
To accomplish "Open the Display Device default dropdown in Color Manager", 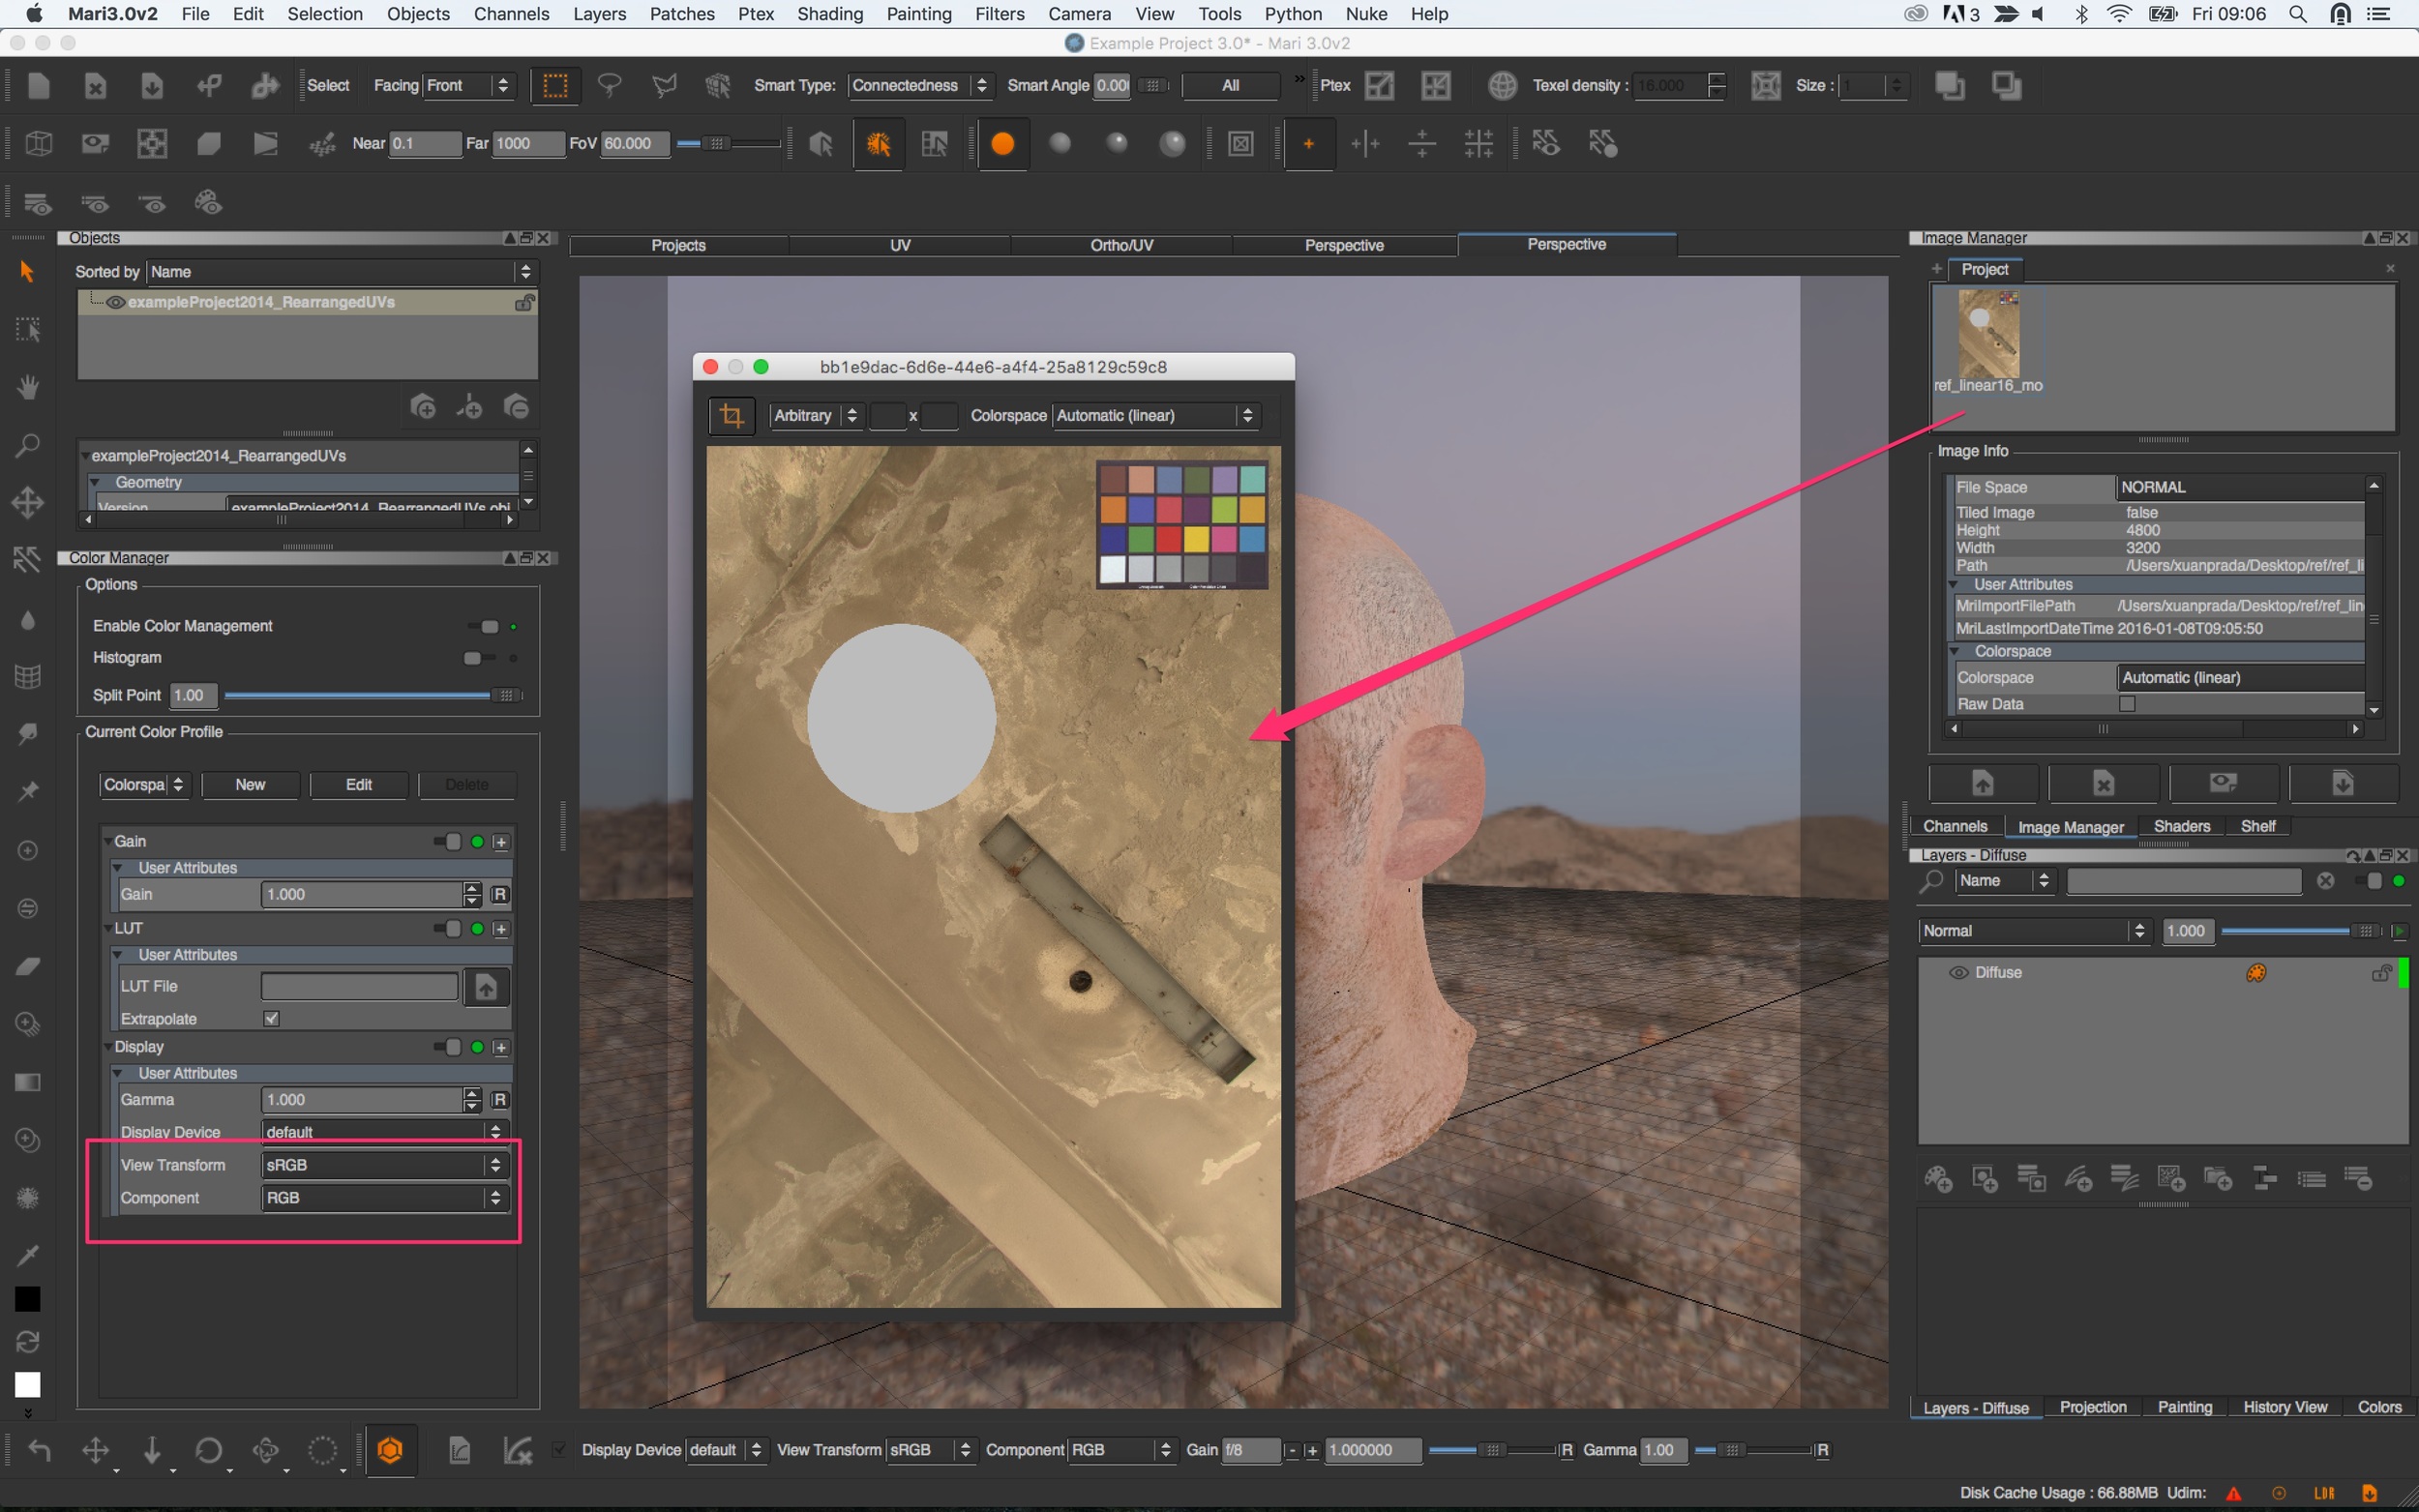I will (385, 1132).
